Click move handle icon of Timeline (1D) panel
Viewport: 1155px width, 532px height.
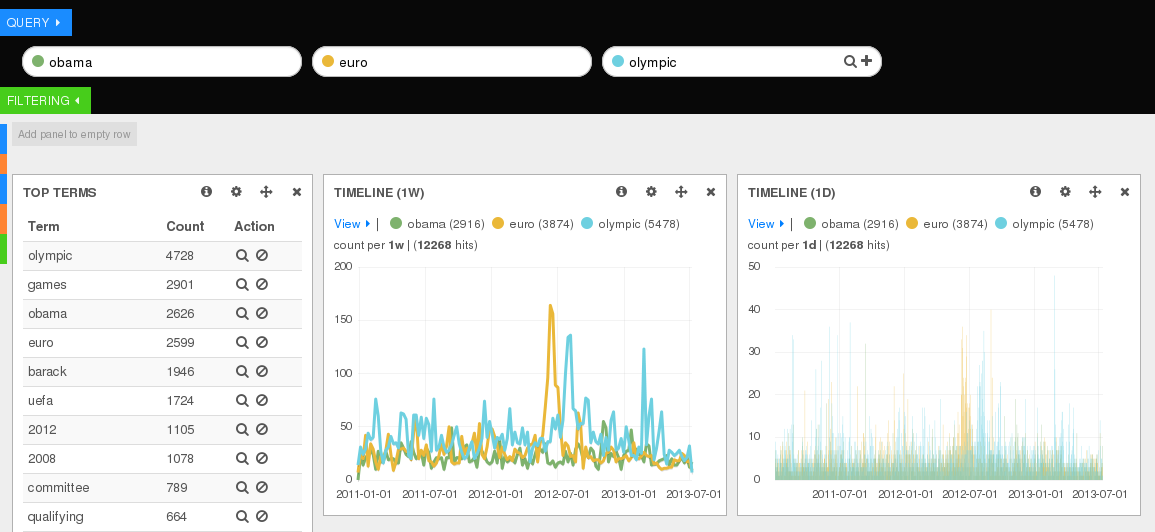click(x=1095, y=192)
